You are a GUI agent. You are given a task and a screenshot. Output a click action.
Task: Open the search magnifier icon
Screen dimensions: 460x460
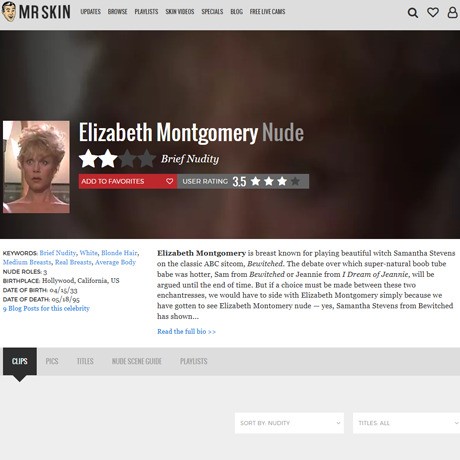click(x=413, y=13)
